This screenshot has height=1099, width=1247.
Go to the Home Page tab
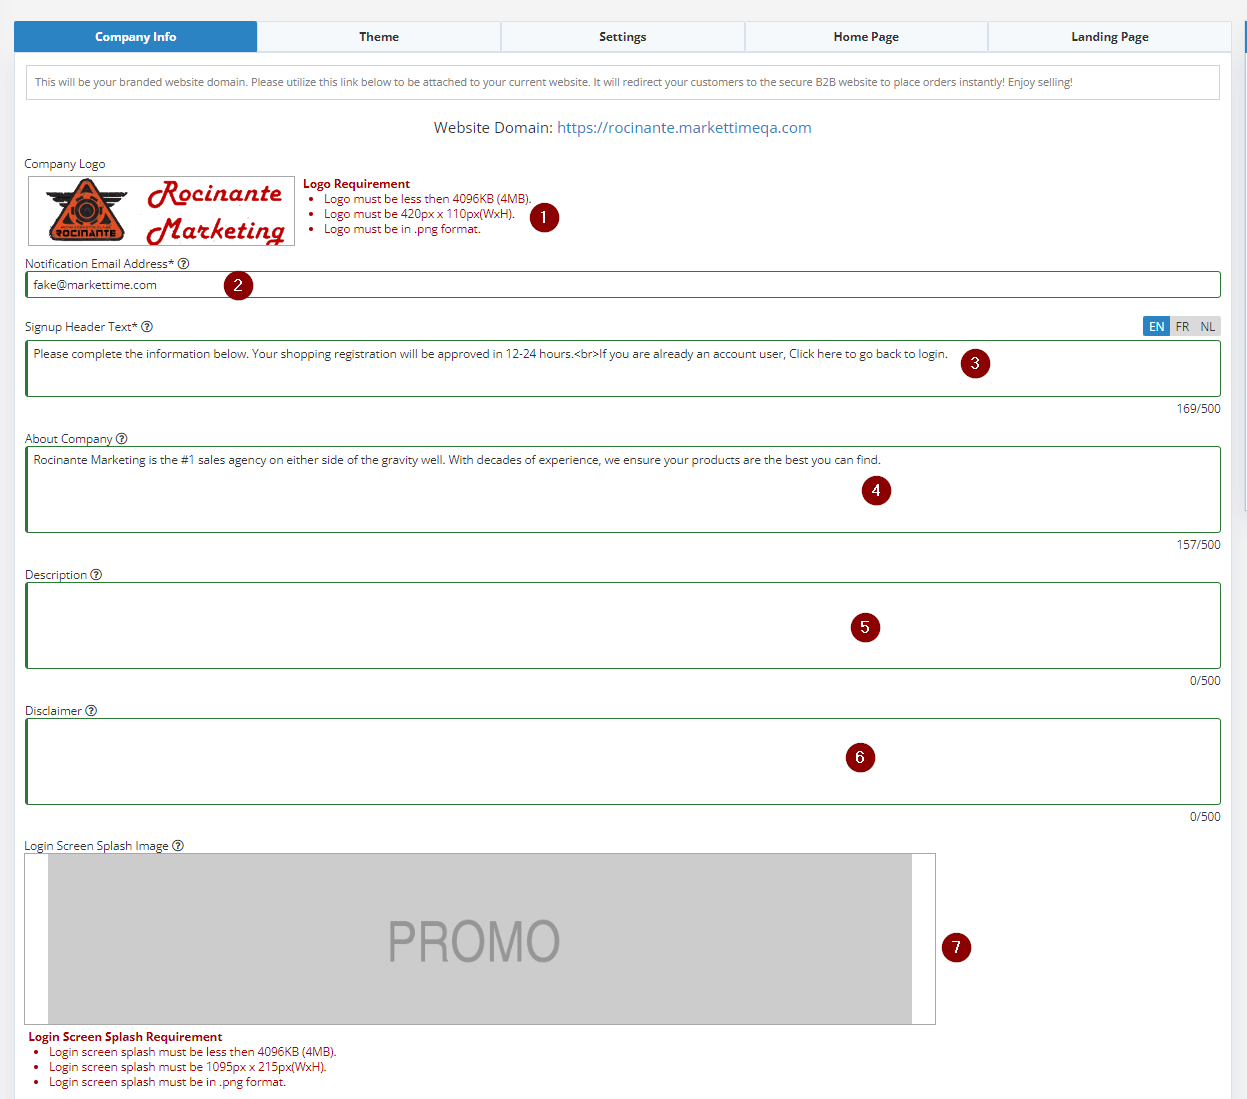point(866,36)
